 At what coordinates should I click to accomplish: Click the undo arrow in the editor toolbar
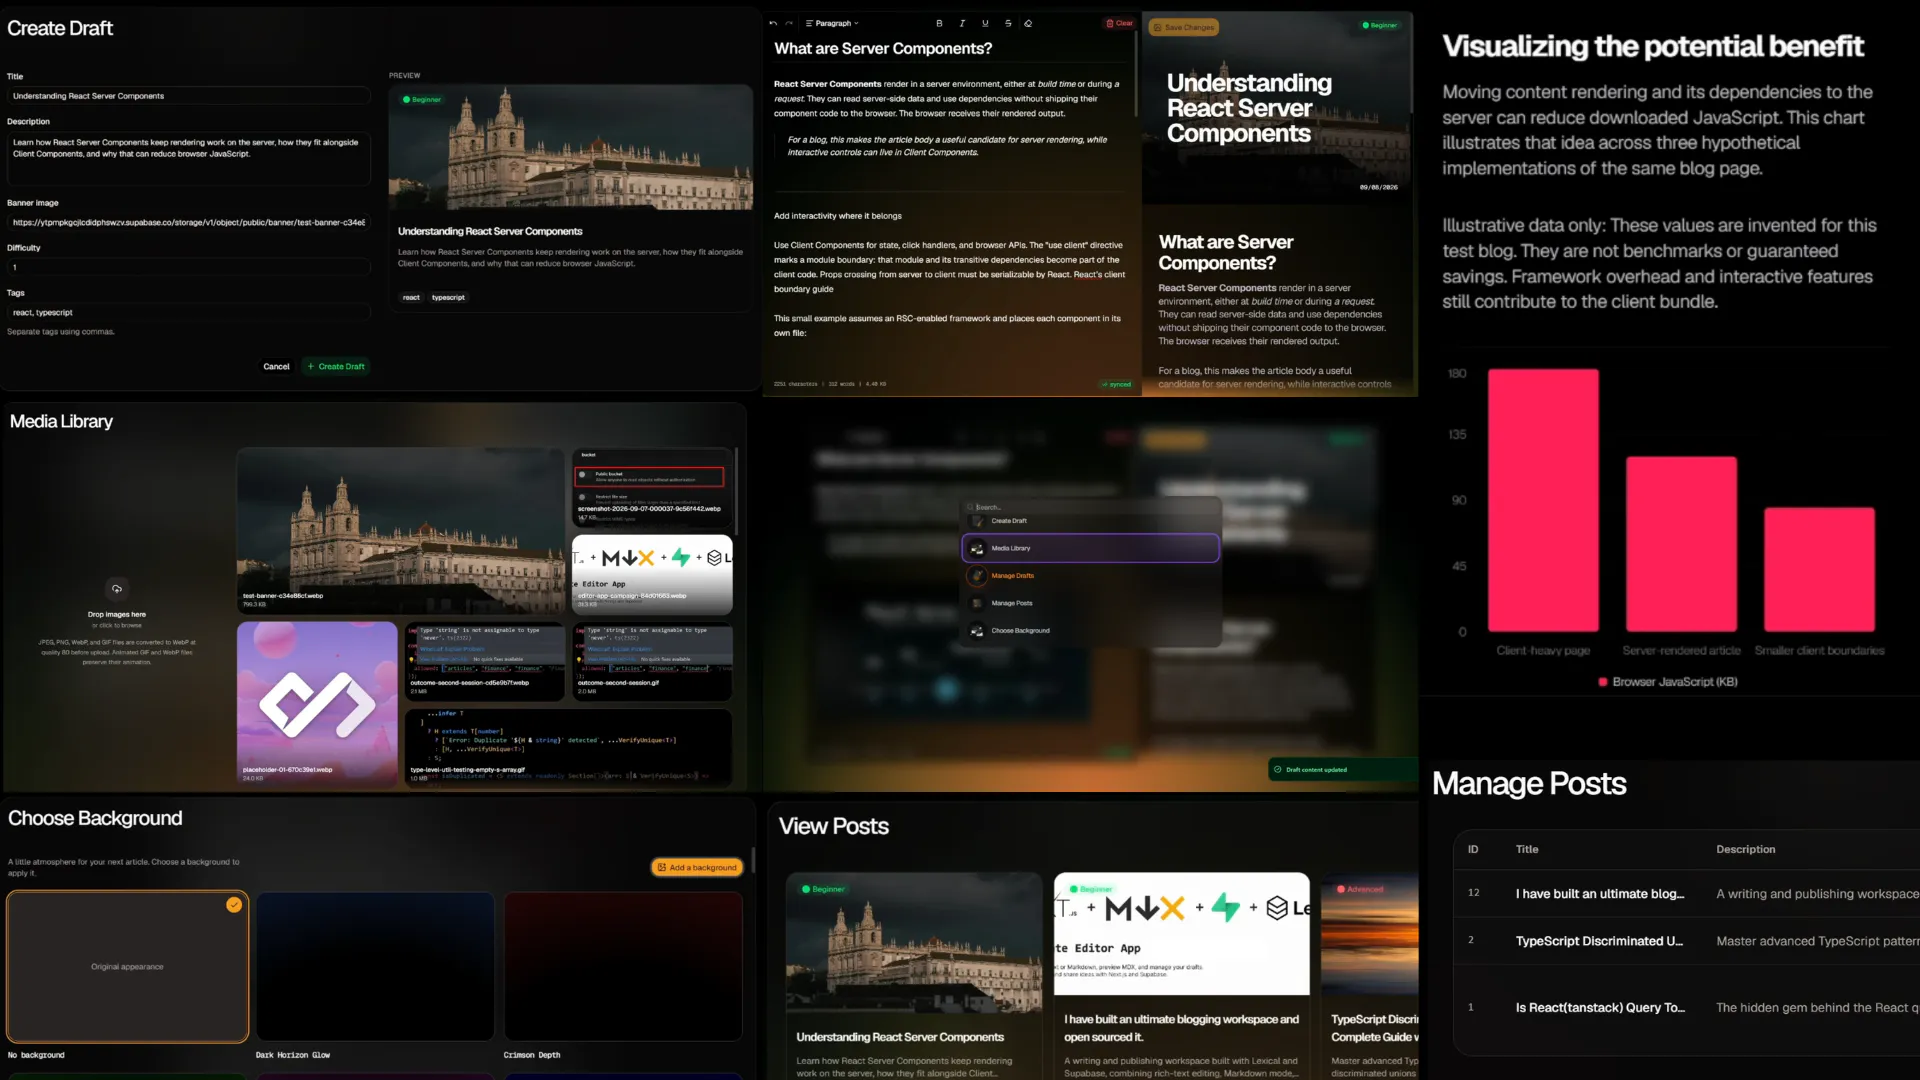[x=773, y=23]
